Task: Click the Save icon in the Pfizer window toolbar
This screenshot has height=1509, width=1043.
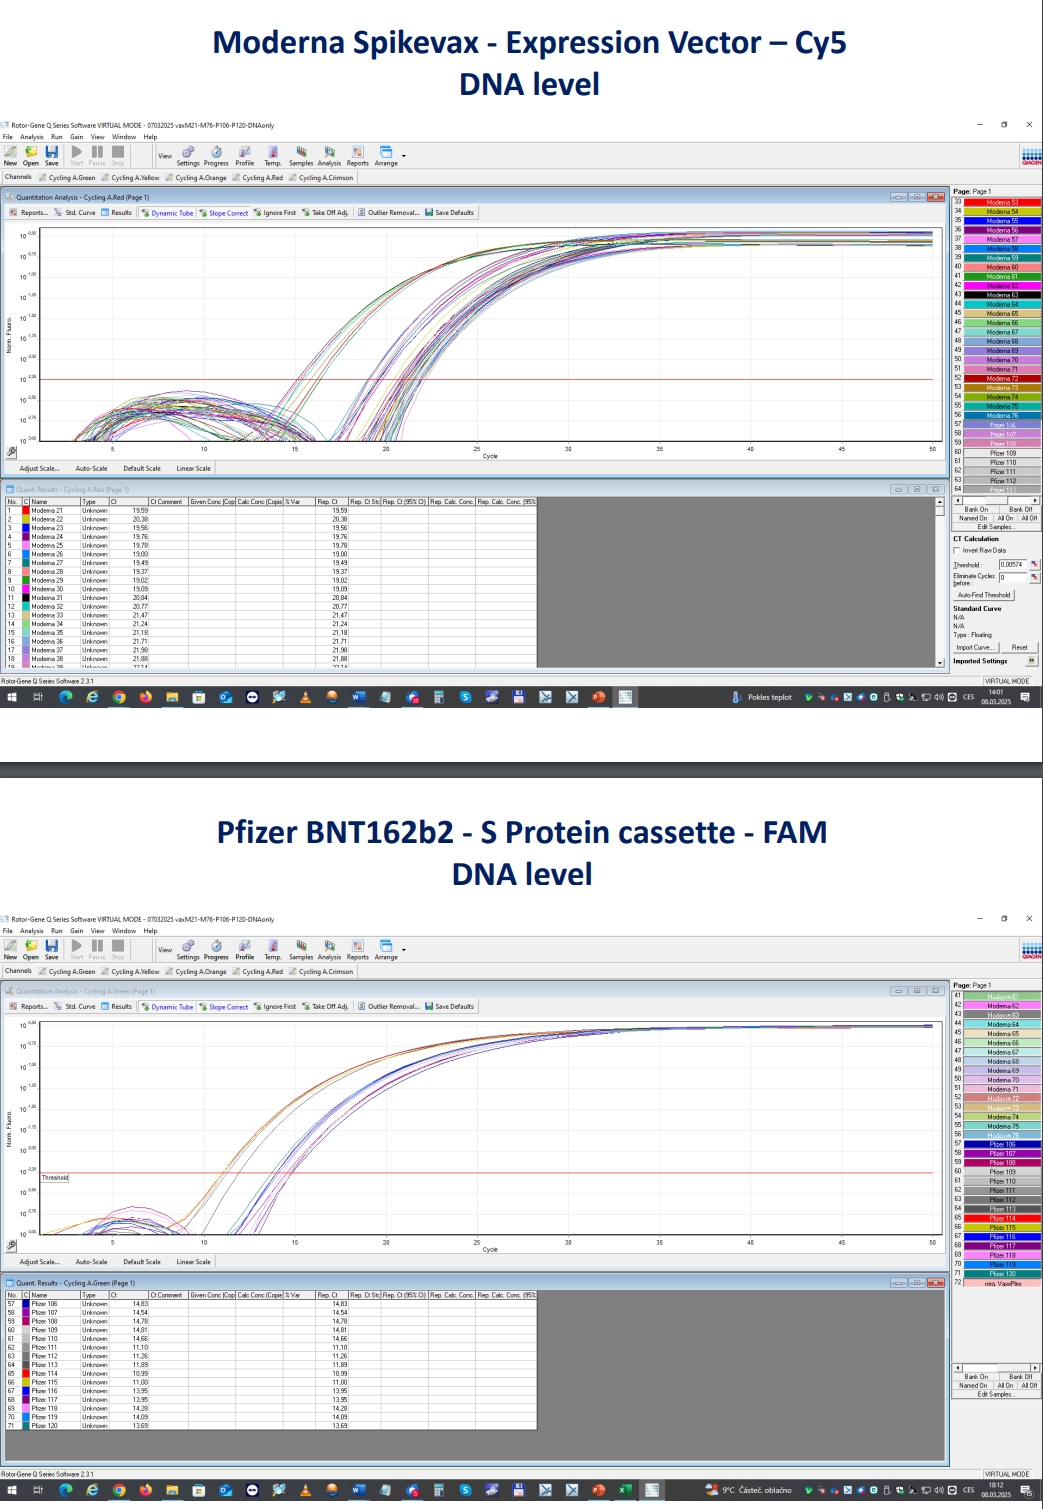Action: point(51,949)
